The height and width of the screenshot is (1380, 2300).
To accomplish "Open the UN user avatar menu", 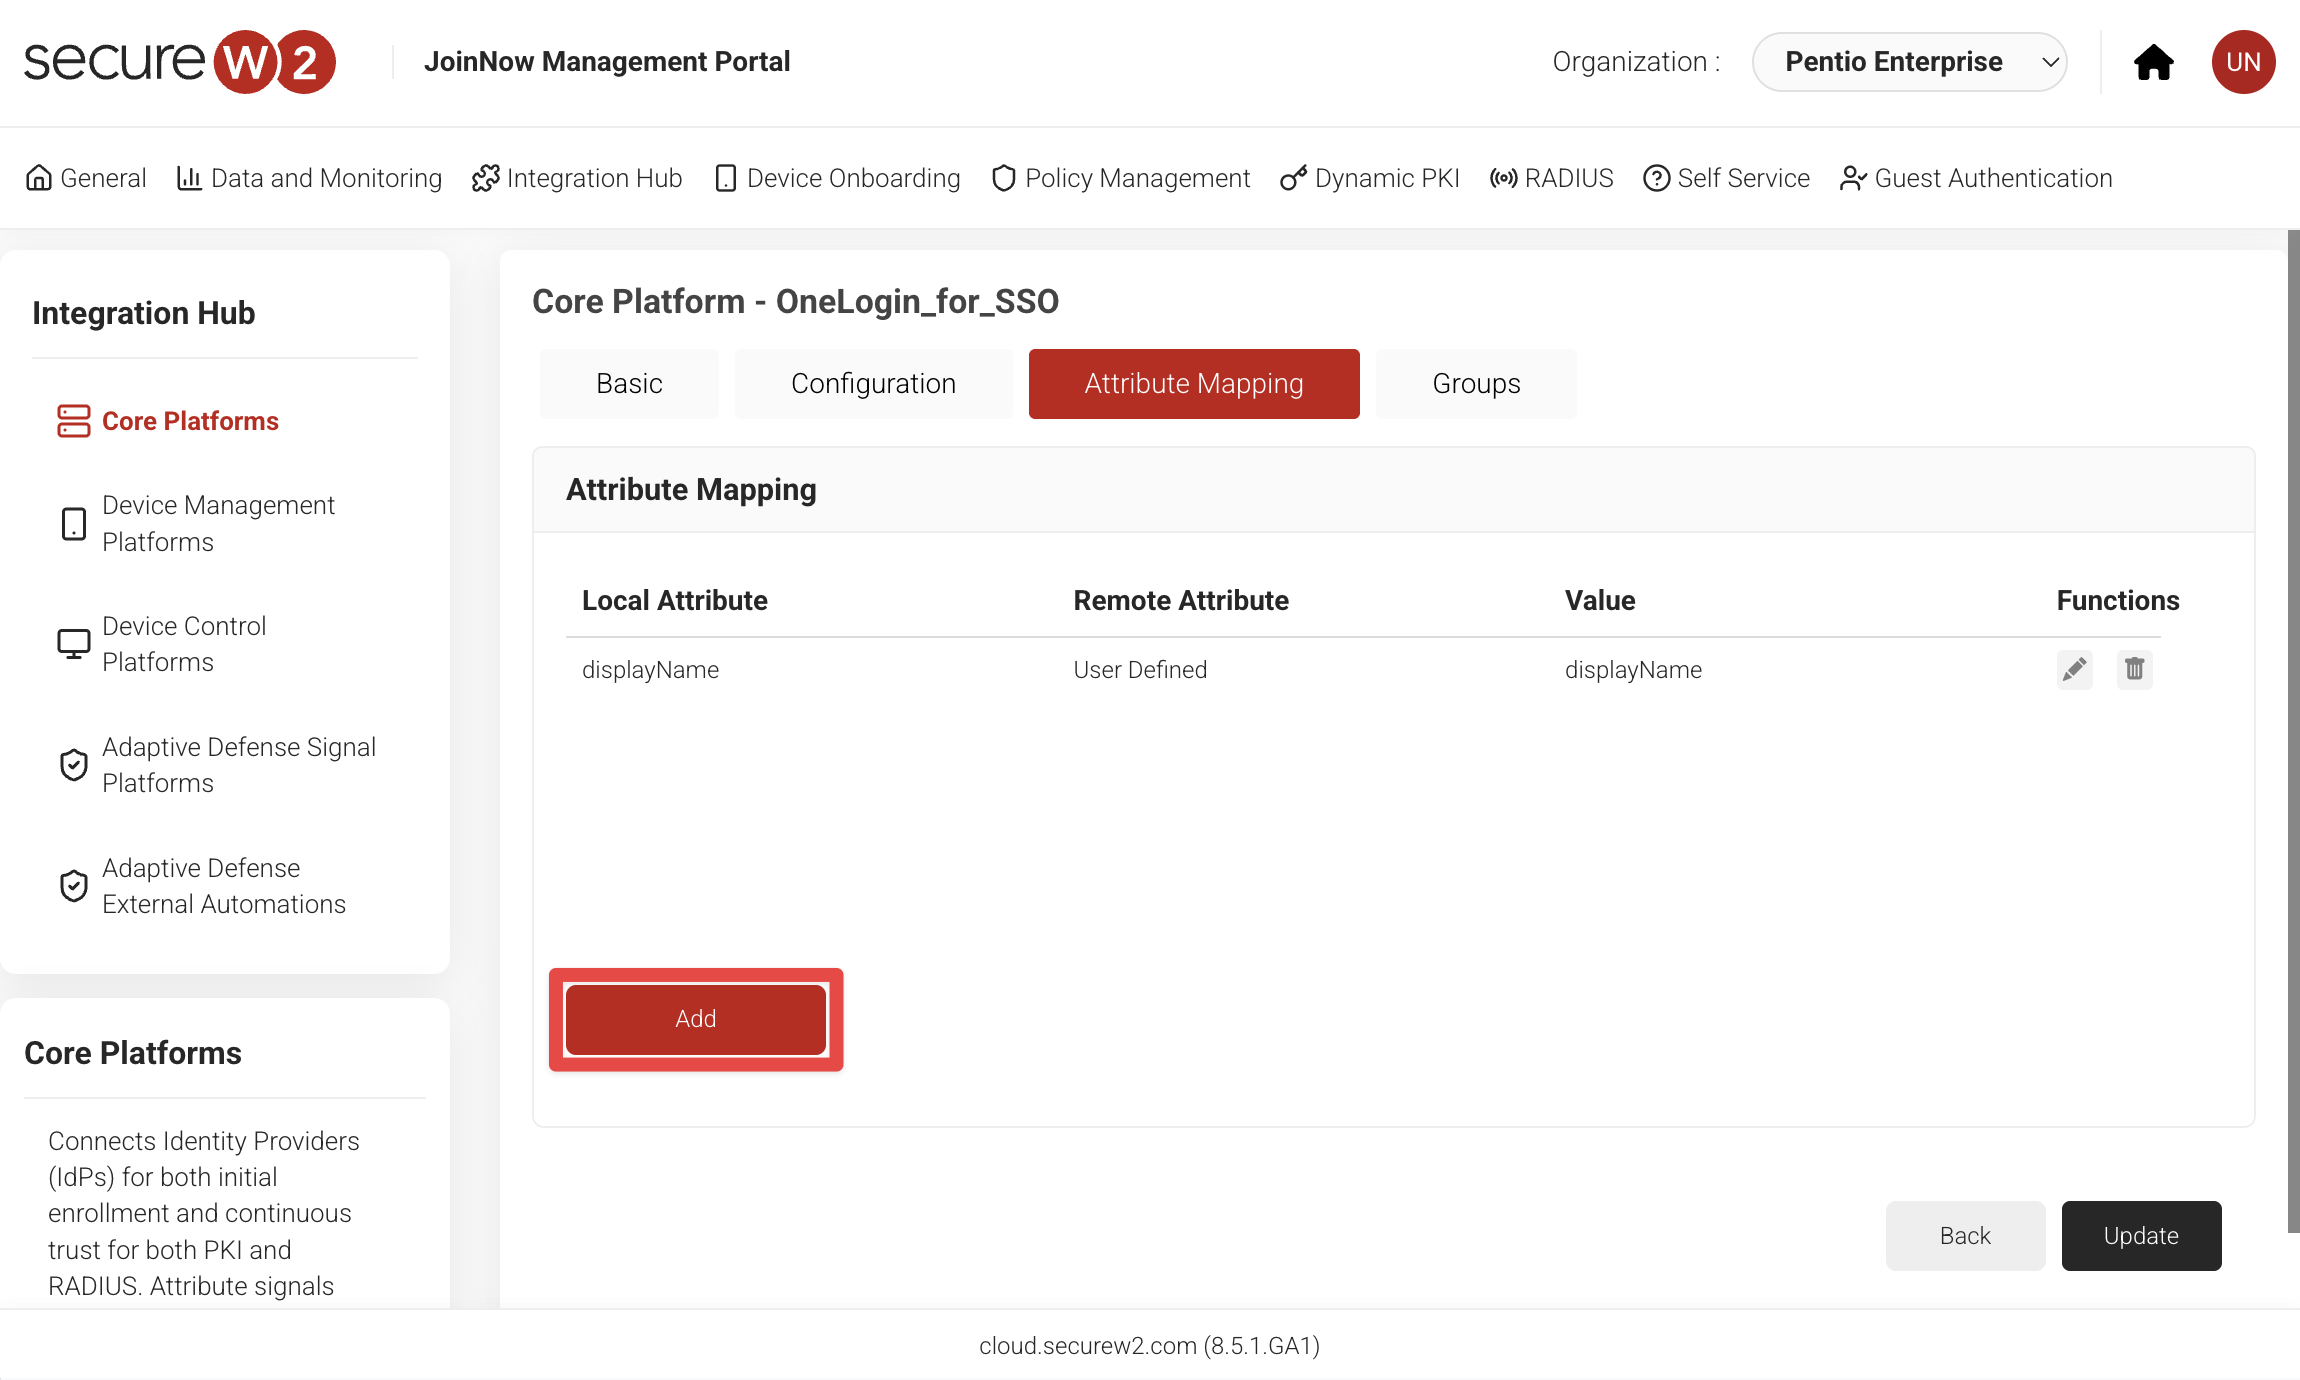I will [x=2243, y=62].
